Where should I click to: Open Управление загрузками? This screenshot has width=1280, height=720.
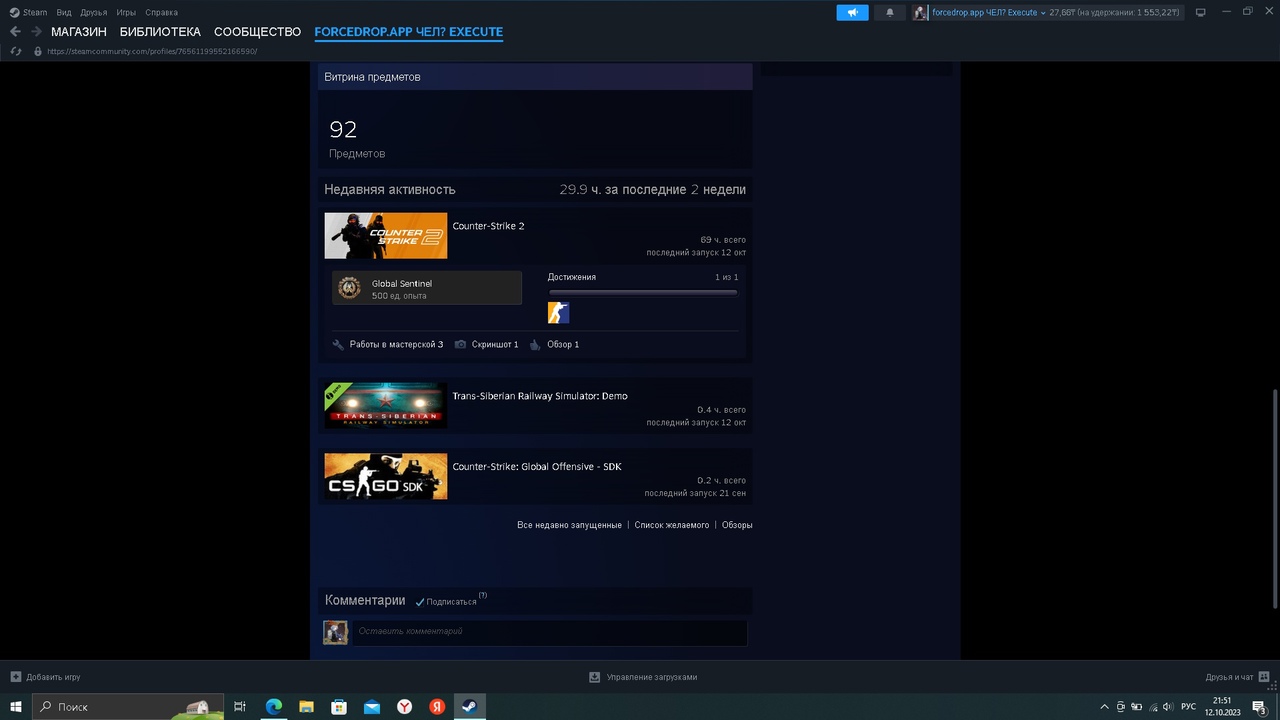point(643,677)
